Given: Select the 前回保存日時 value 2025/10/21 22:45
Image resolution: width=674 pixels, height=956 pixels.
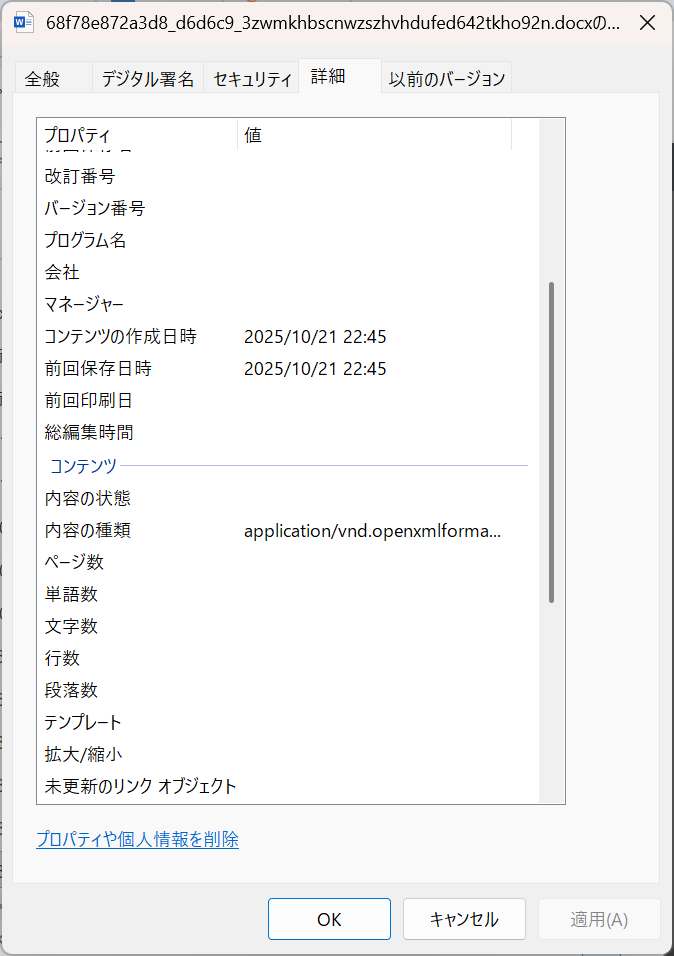Looking at the screenshot, I should click(x=315, y=369).
